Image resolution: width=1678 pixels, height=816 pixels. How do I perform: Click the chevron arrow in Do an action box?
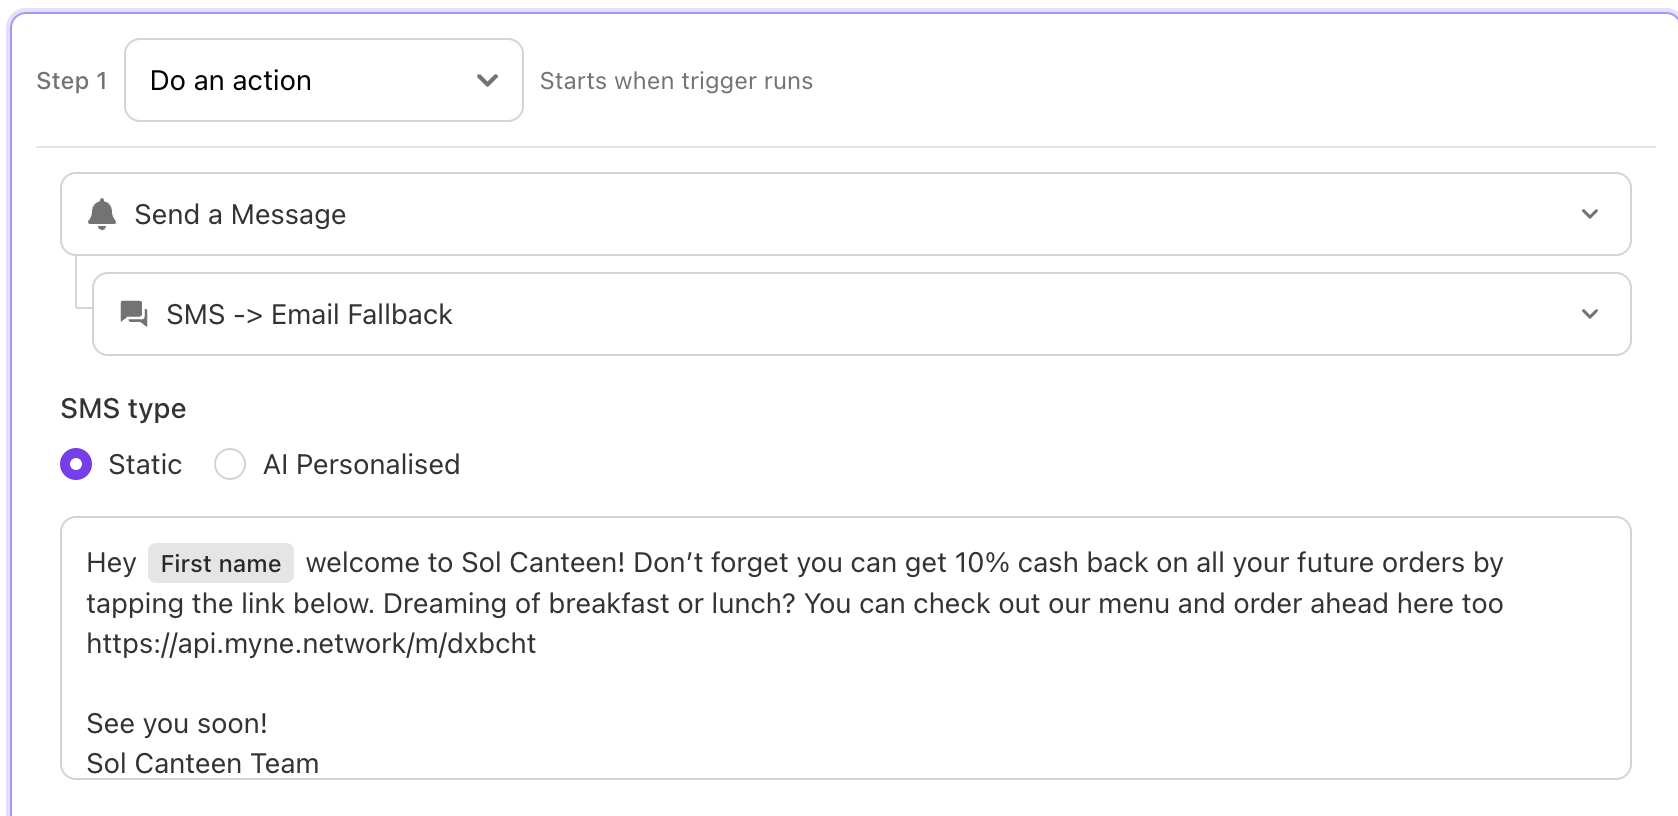click(x=487, y=80)
